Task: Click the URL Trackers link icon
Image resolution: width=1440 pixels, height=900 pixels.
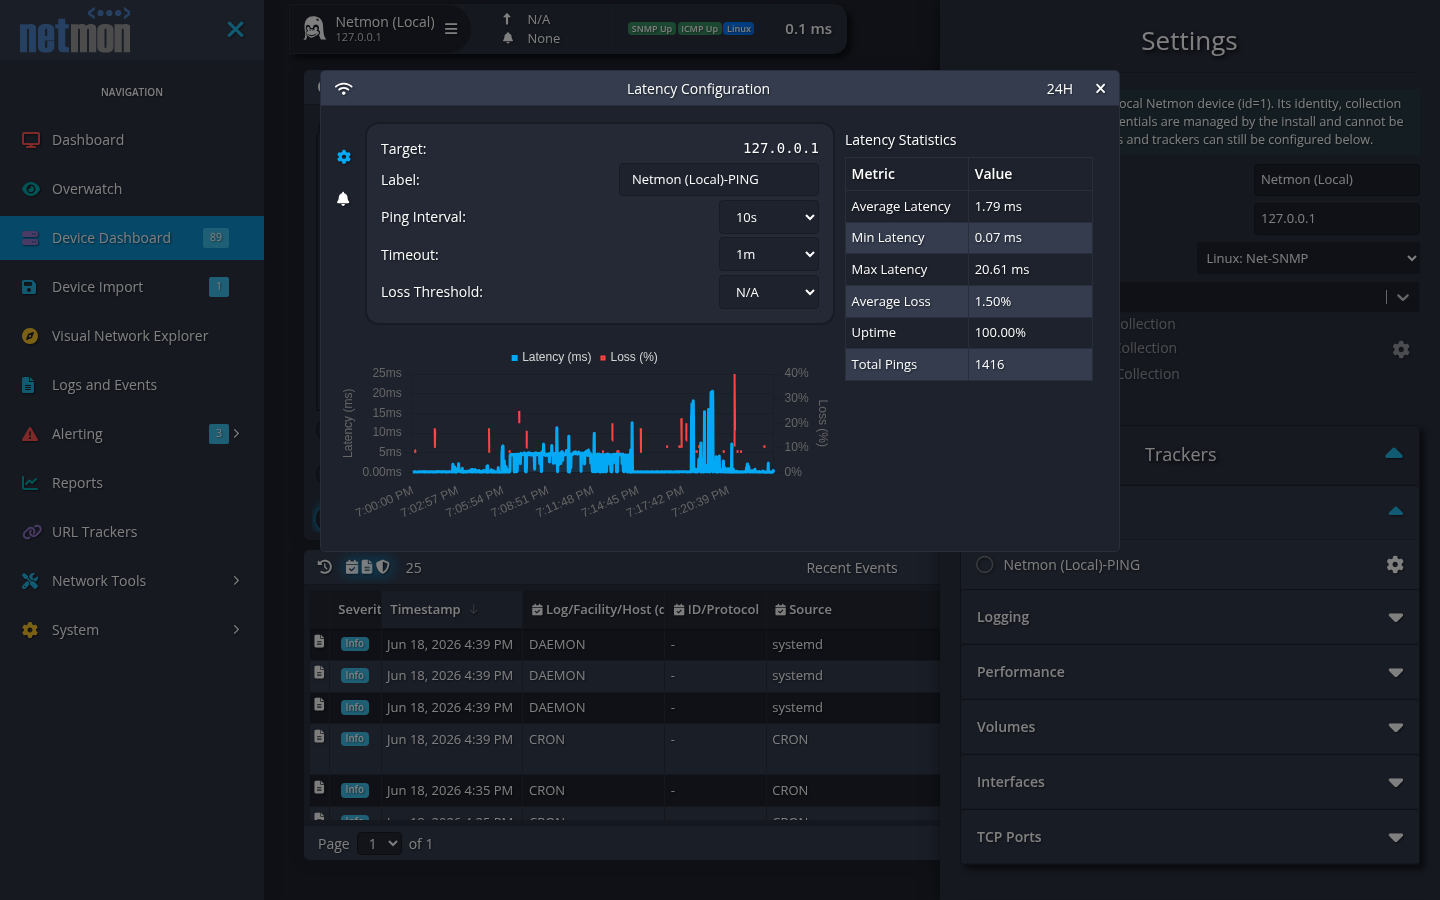Action: (x=31, y=532)
